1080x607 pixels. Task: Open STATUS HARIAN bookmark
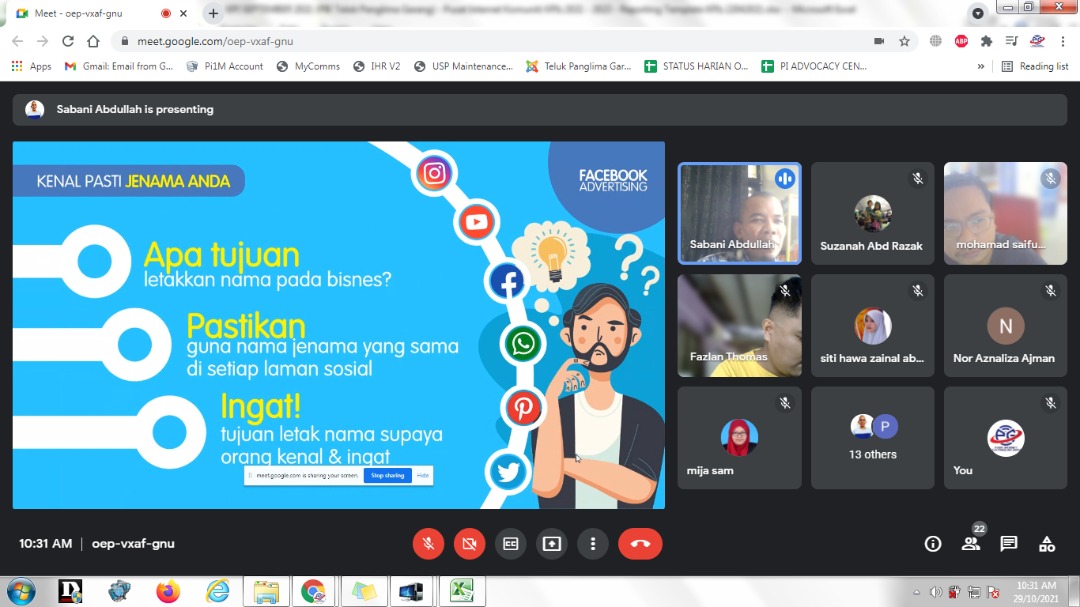click(696, 66)
